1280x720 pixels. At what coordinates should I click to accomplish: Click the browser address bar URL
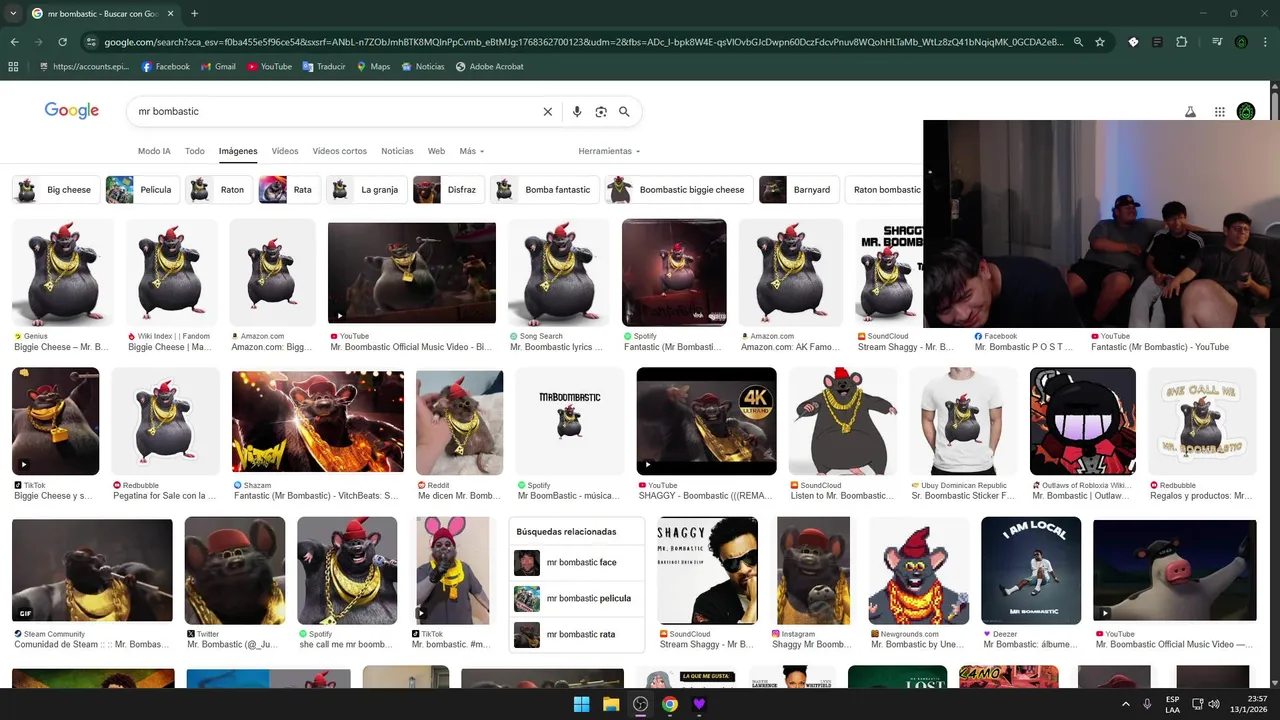[x=584, y=42]
